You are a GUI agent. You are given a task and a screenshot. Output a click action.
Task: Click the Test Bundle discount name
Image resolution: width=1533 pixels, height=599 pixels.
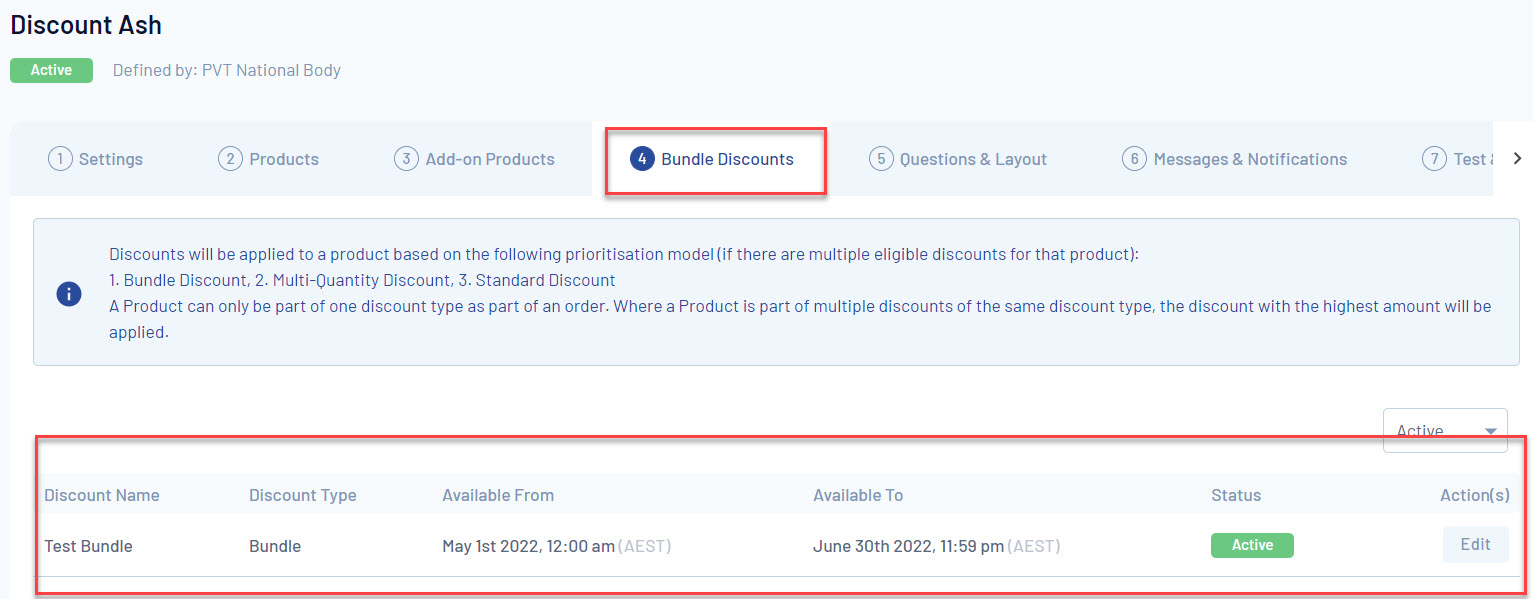(x=88, y=546)
